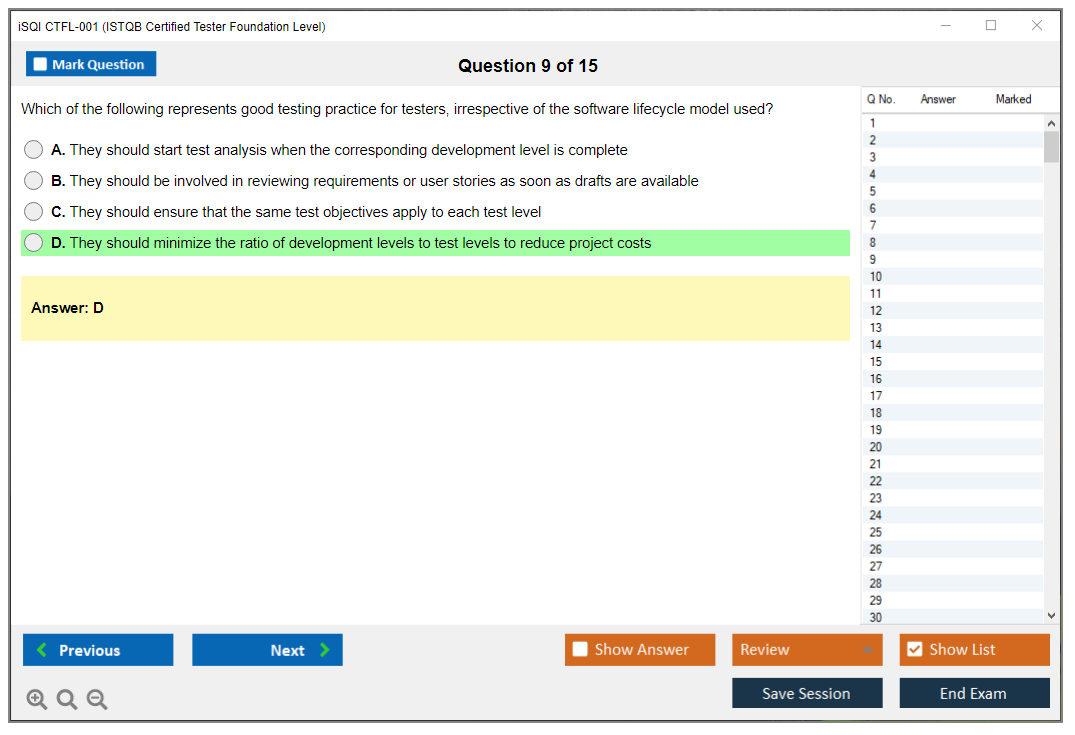Open the Review dropdown menu
The image size is (1075, 735).
tap(807, 650)
